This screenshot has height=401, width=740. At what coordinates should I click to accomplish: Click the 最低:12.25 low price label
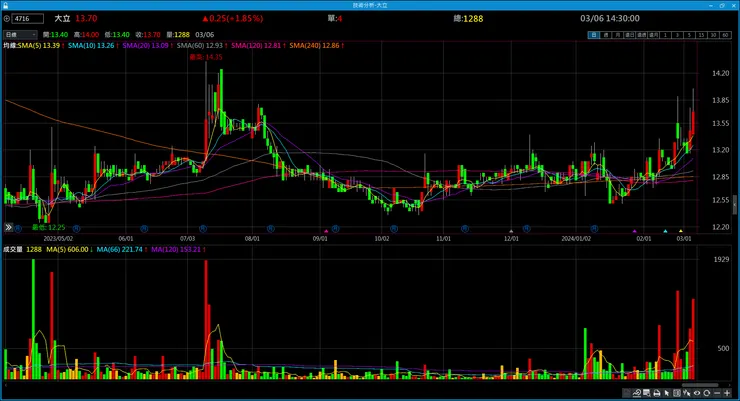coord(49,227)
